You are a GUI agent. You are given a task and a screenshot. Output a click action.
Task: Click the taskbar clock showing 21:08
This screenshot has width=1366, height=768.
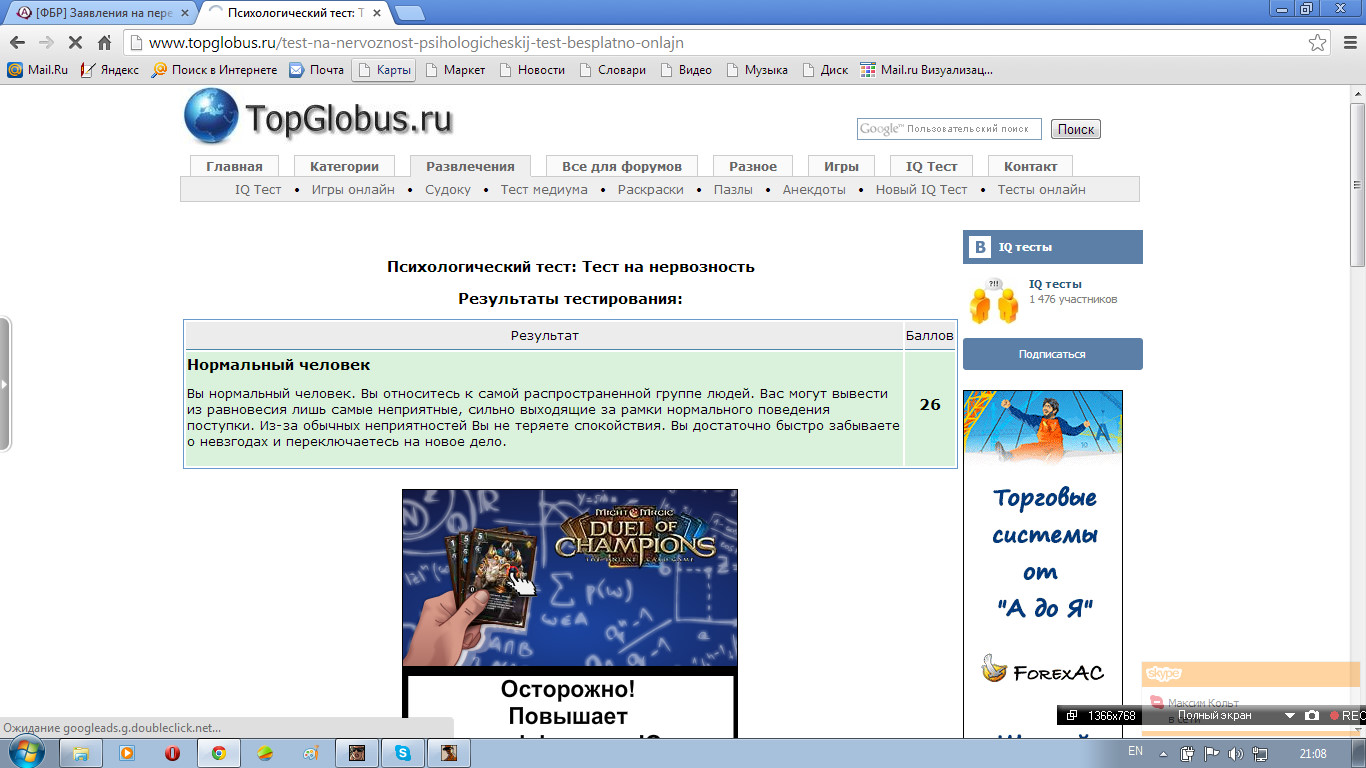click(x=1313, y=753)
